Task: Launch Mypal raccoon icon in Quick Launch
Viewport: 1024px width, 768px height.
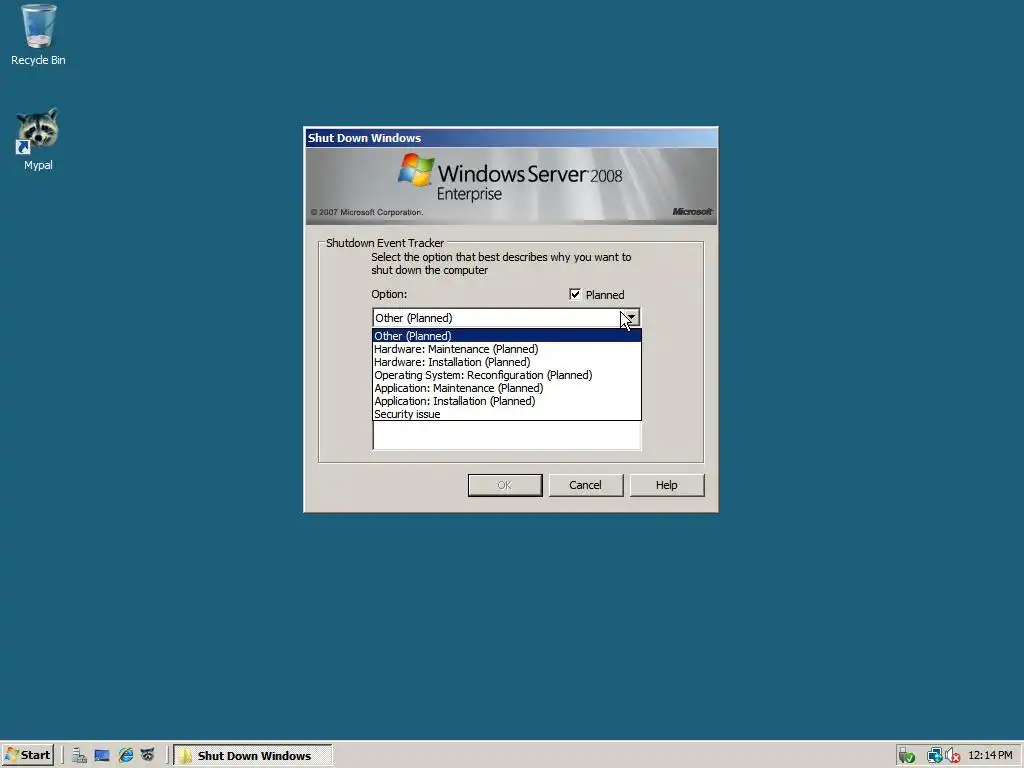Action: 148,756
